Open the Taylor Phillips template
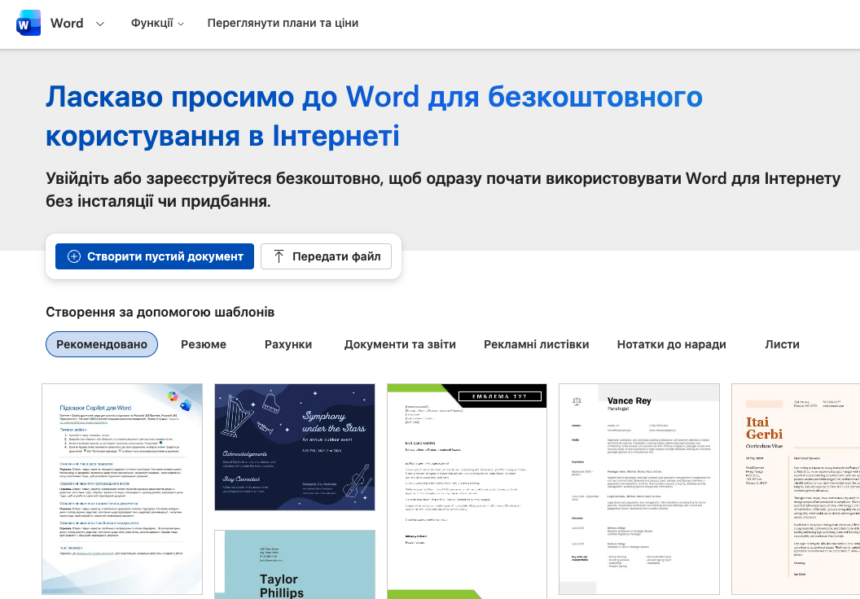Screen dimensions: 860x599 click(295, 564)
